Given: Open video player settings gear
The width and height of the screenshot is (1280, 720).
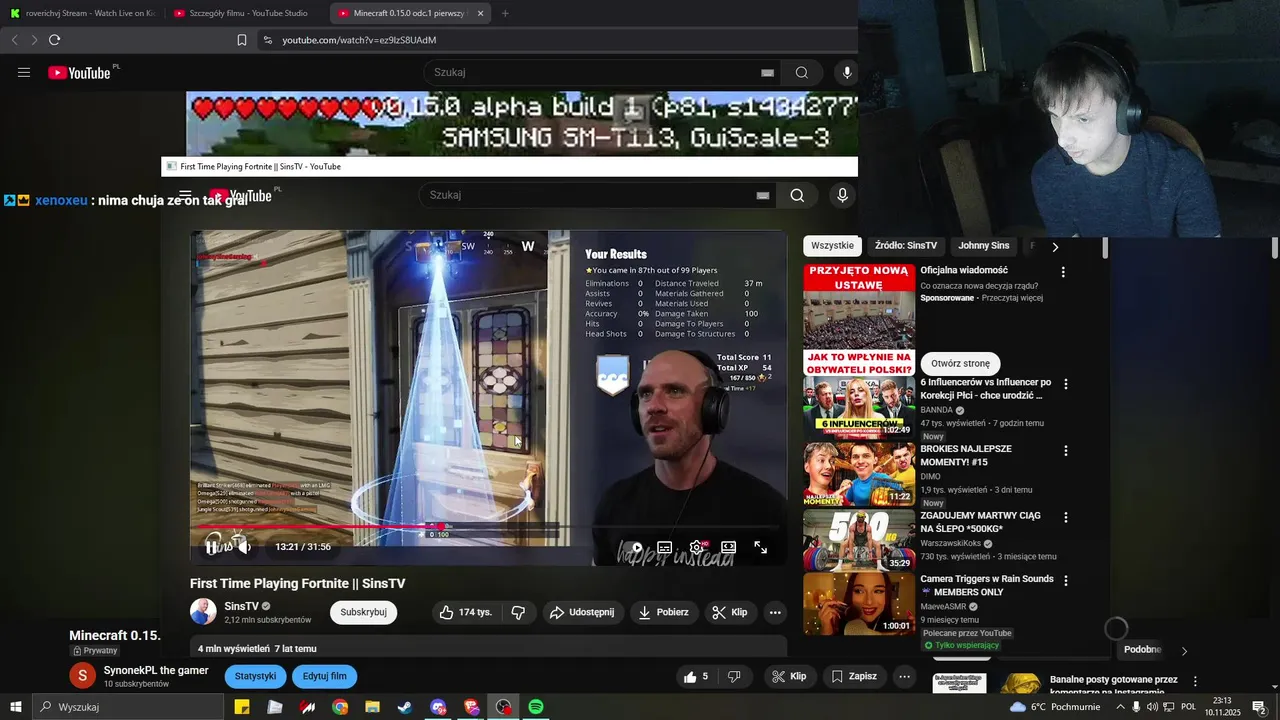Looking at the screenshot, I should [697, 548].
